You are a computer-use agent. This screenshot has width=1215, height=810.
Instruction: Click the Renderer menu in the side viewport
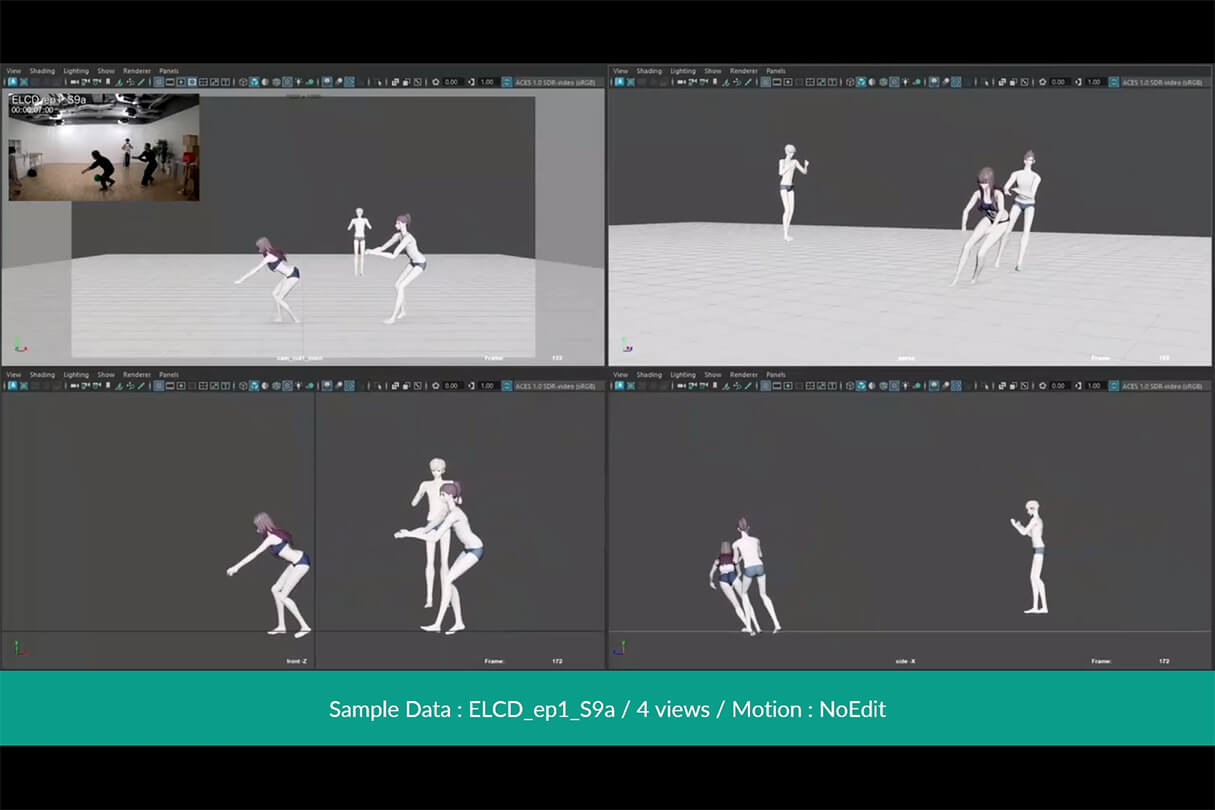point(743,374)
